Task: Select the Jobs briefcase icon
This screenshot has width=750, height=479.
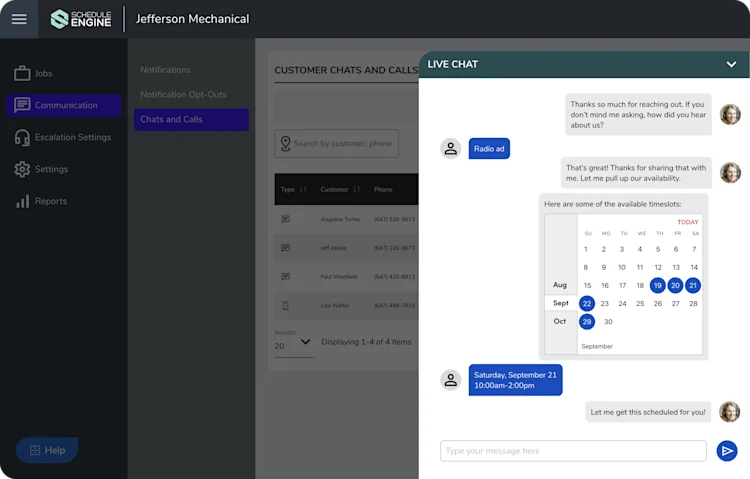Action: pyautogui.click(x=22, y=73)
